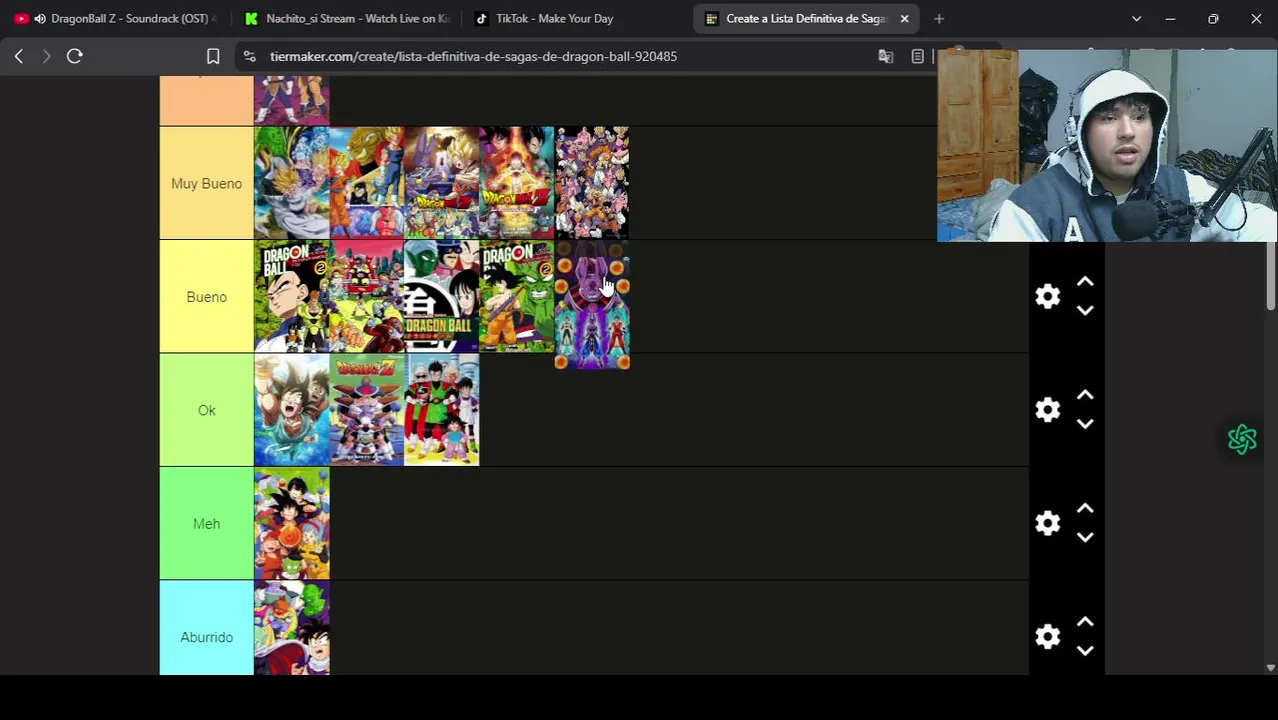Viewport: 1278px width, 720px height.
Task: Open settings gear for the Bueno row
Action: click(x=1047, y=296)
